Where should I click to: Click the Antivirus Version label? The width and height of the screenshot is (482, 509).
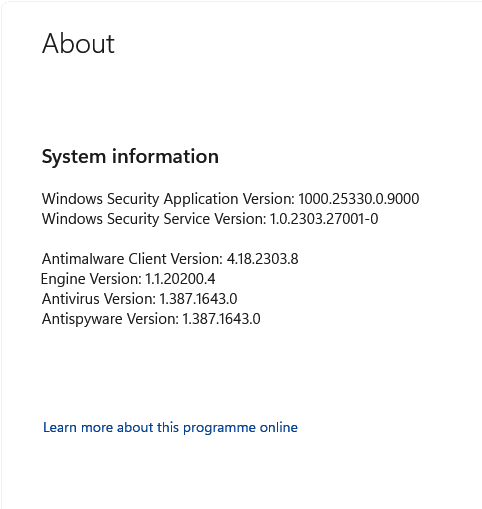tap(99, 299)
